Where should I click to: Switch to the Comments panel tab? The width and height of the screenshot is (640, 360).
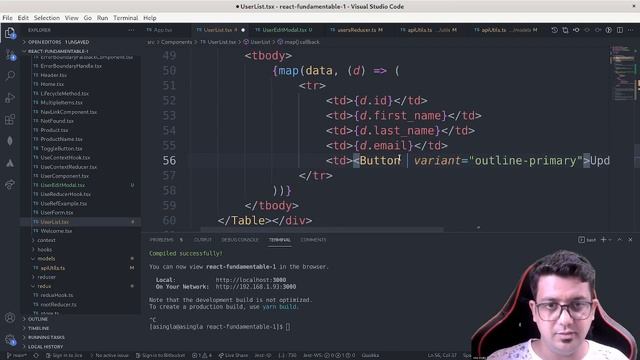[313, 240]
